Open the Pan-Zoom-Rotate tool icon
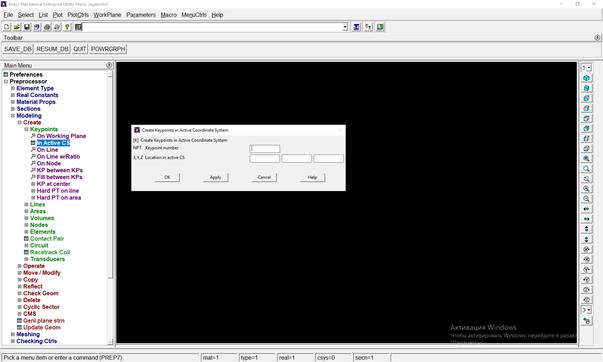This screenshot has width=603, height=362. pos(37,27)
